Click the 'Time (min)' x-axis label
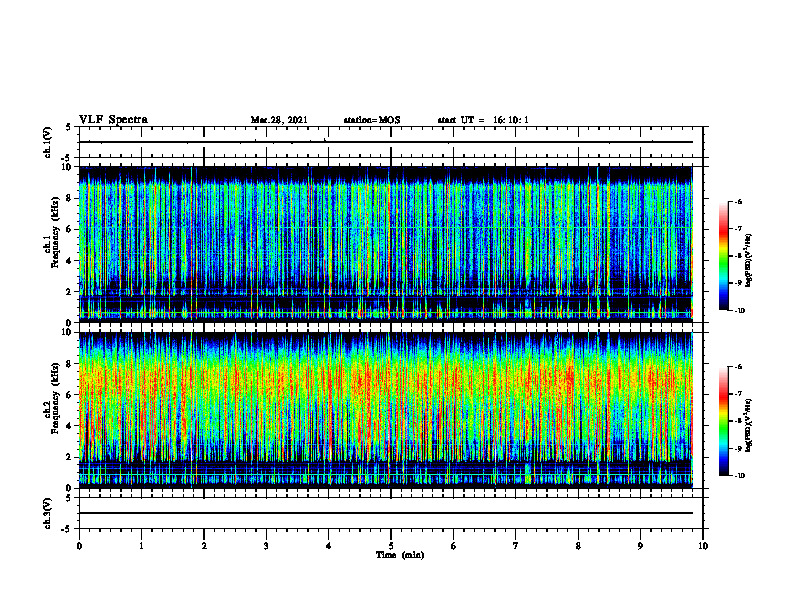 [400, 555]
